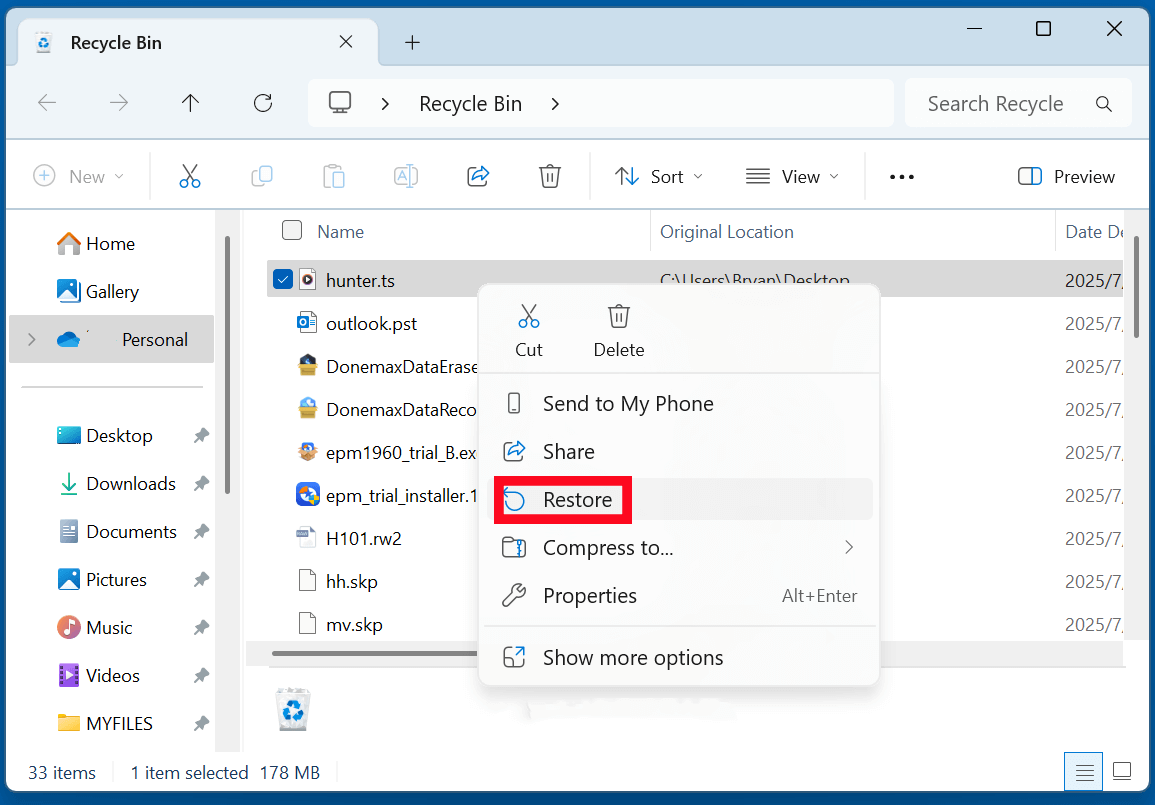
Task: Open the View dropdown
Action: 792,176
